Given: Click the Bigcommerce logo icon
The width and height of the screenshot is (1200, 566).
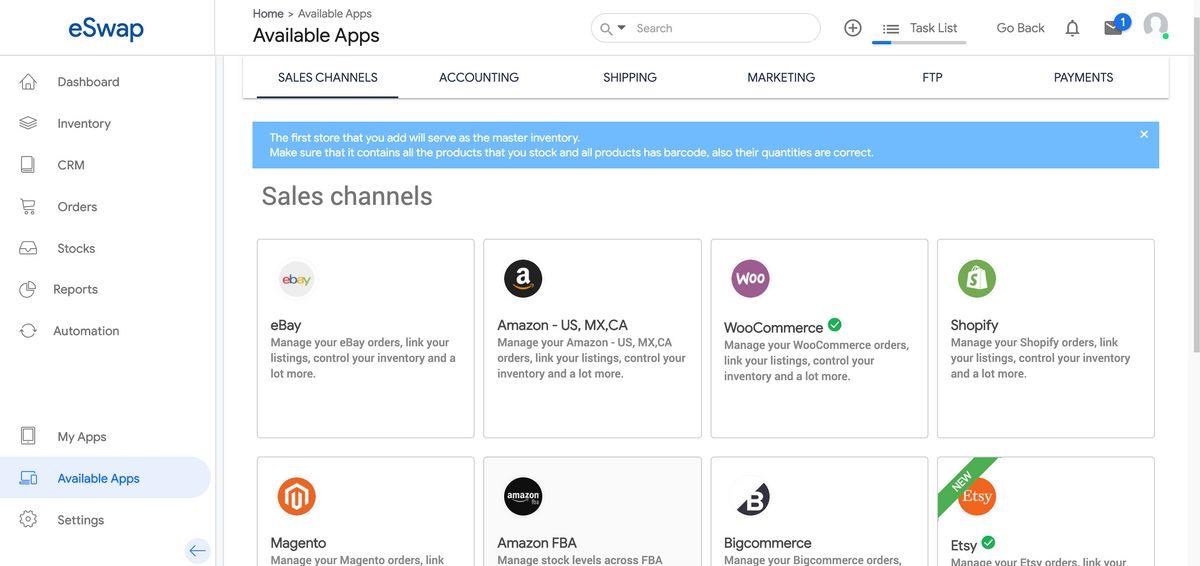Looking at the screenshot, I should pos(752,497).
